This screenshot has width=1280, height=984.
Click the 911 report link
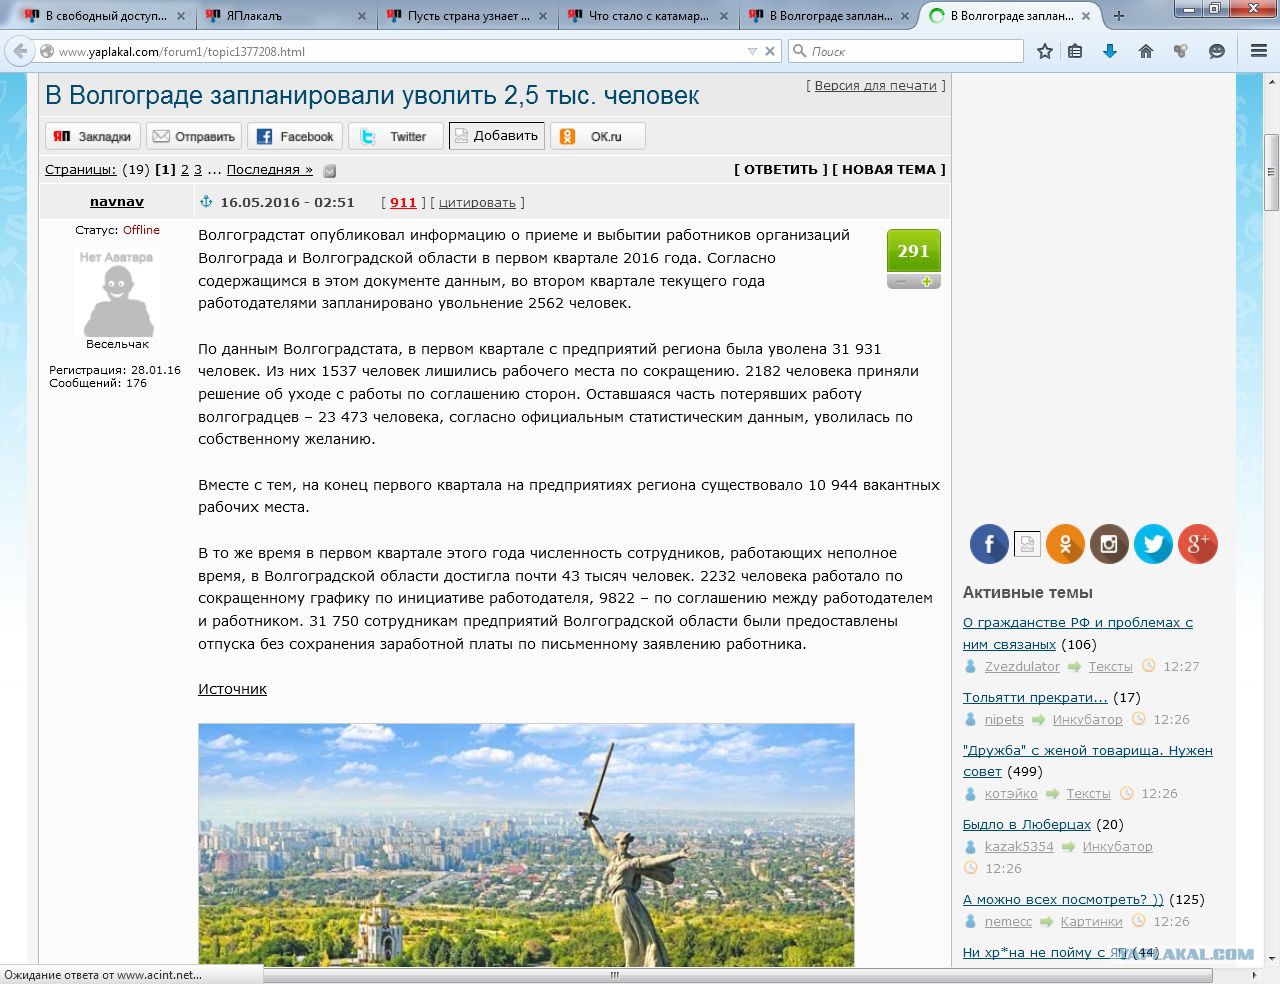click(403, 202)
